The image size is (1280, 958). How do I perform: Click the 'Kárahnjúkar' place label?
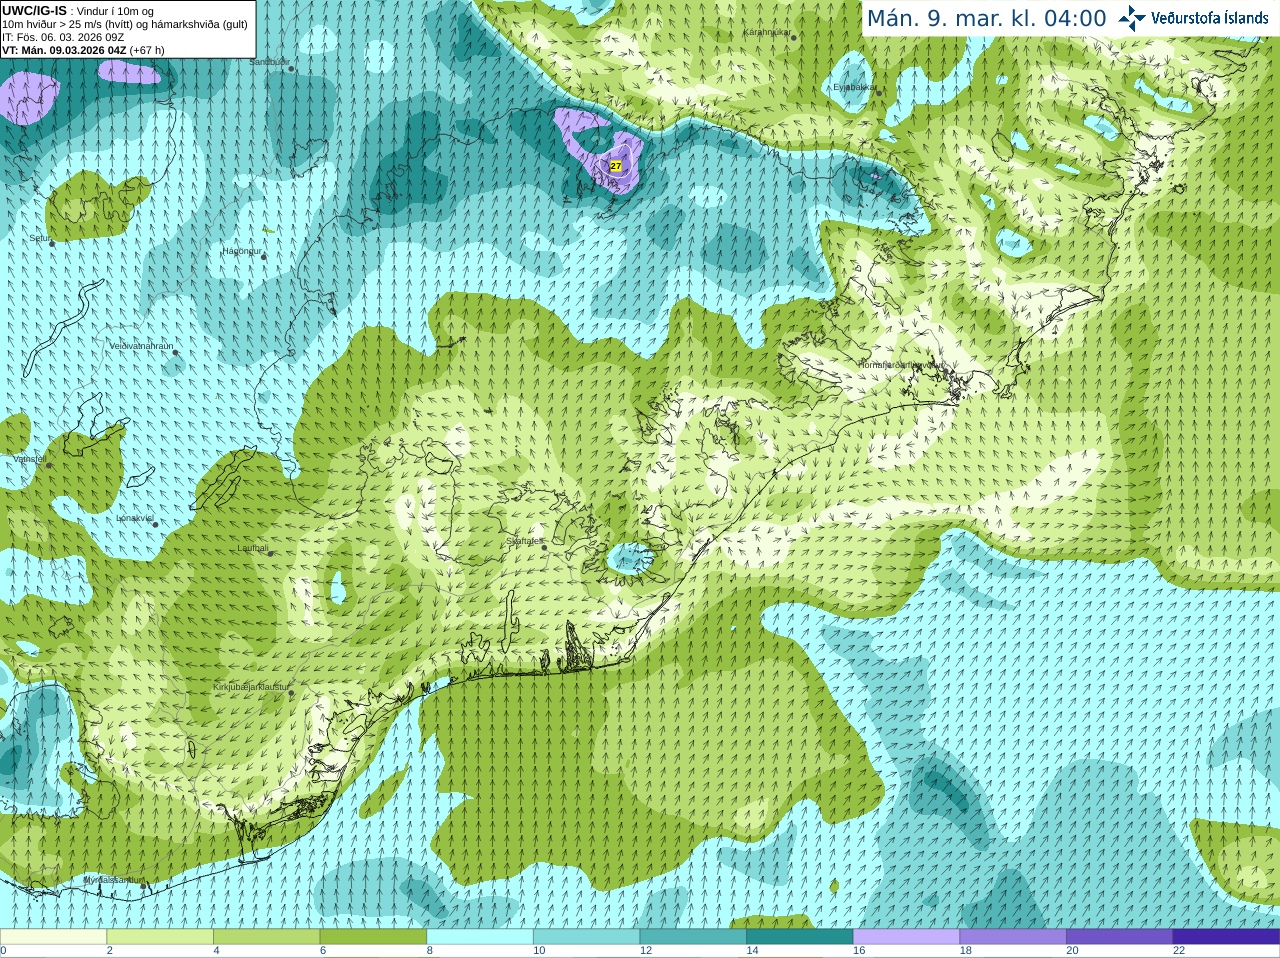(768, 32)
